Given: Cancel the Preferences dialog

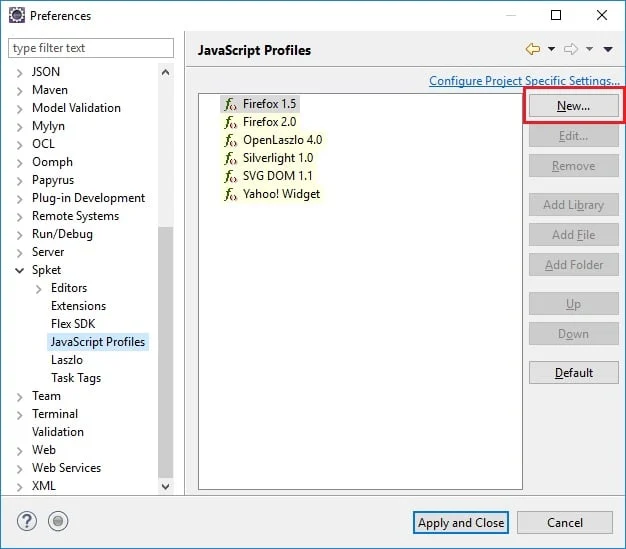Looking at the screenshot, I should click(565, 523).
